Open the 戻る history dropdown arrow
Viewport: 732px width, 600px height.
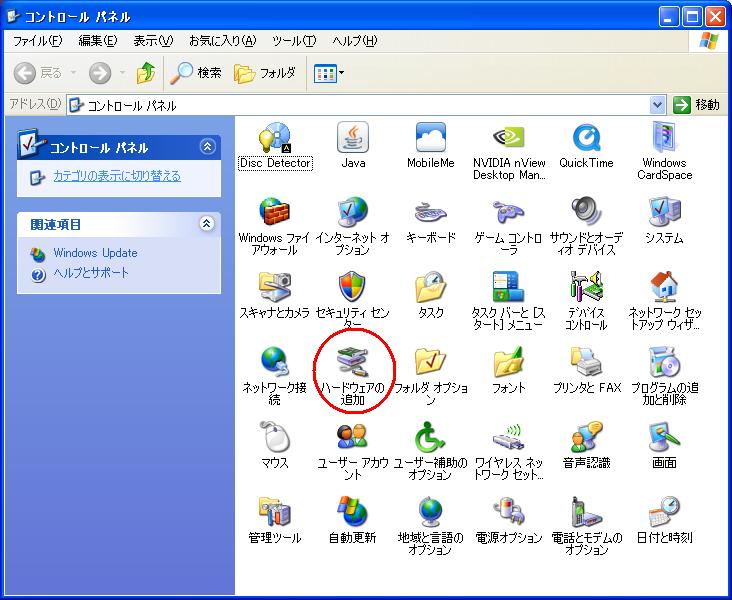[73, 73]
